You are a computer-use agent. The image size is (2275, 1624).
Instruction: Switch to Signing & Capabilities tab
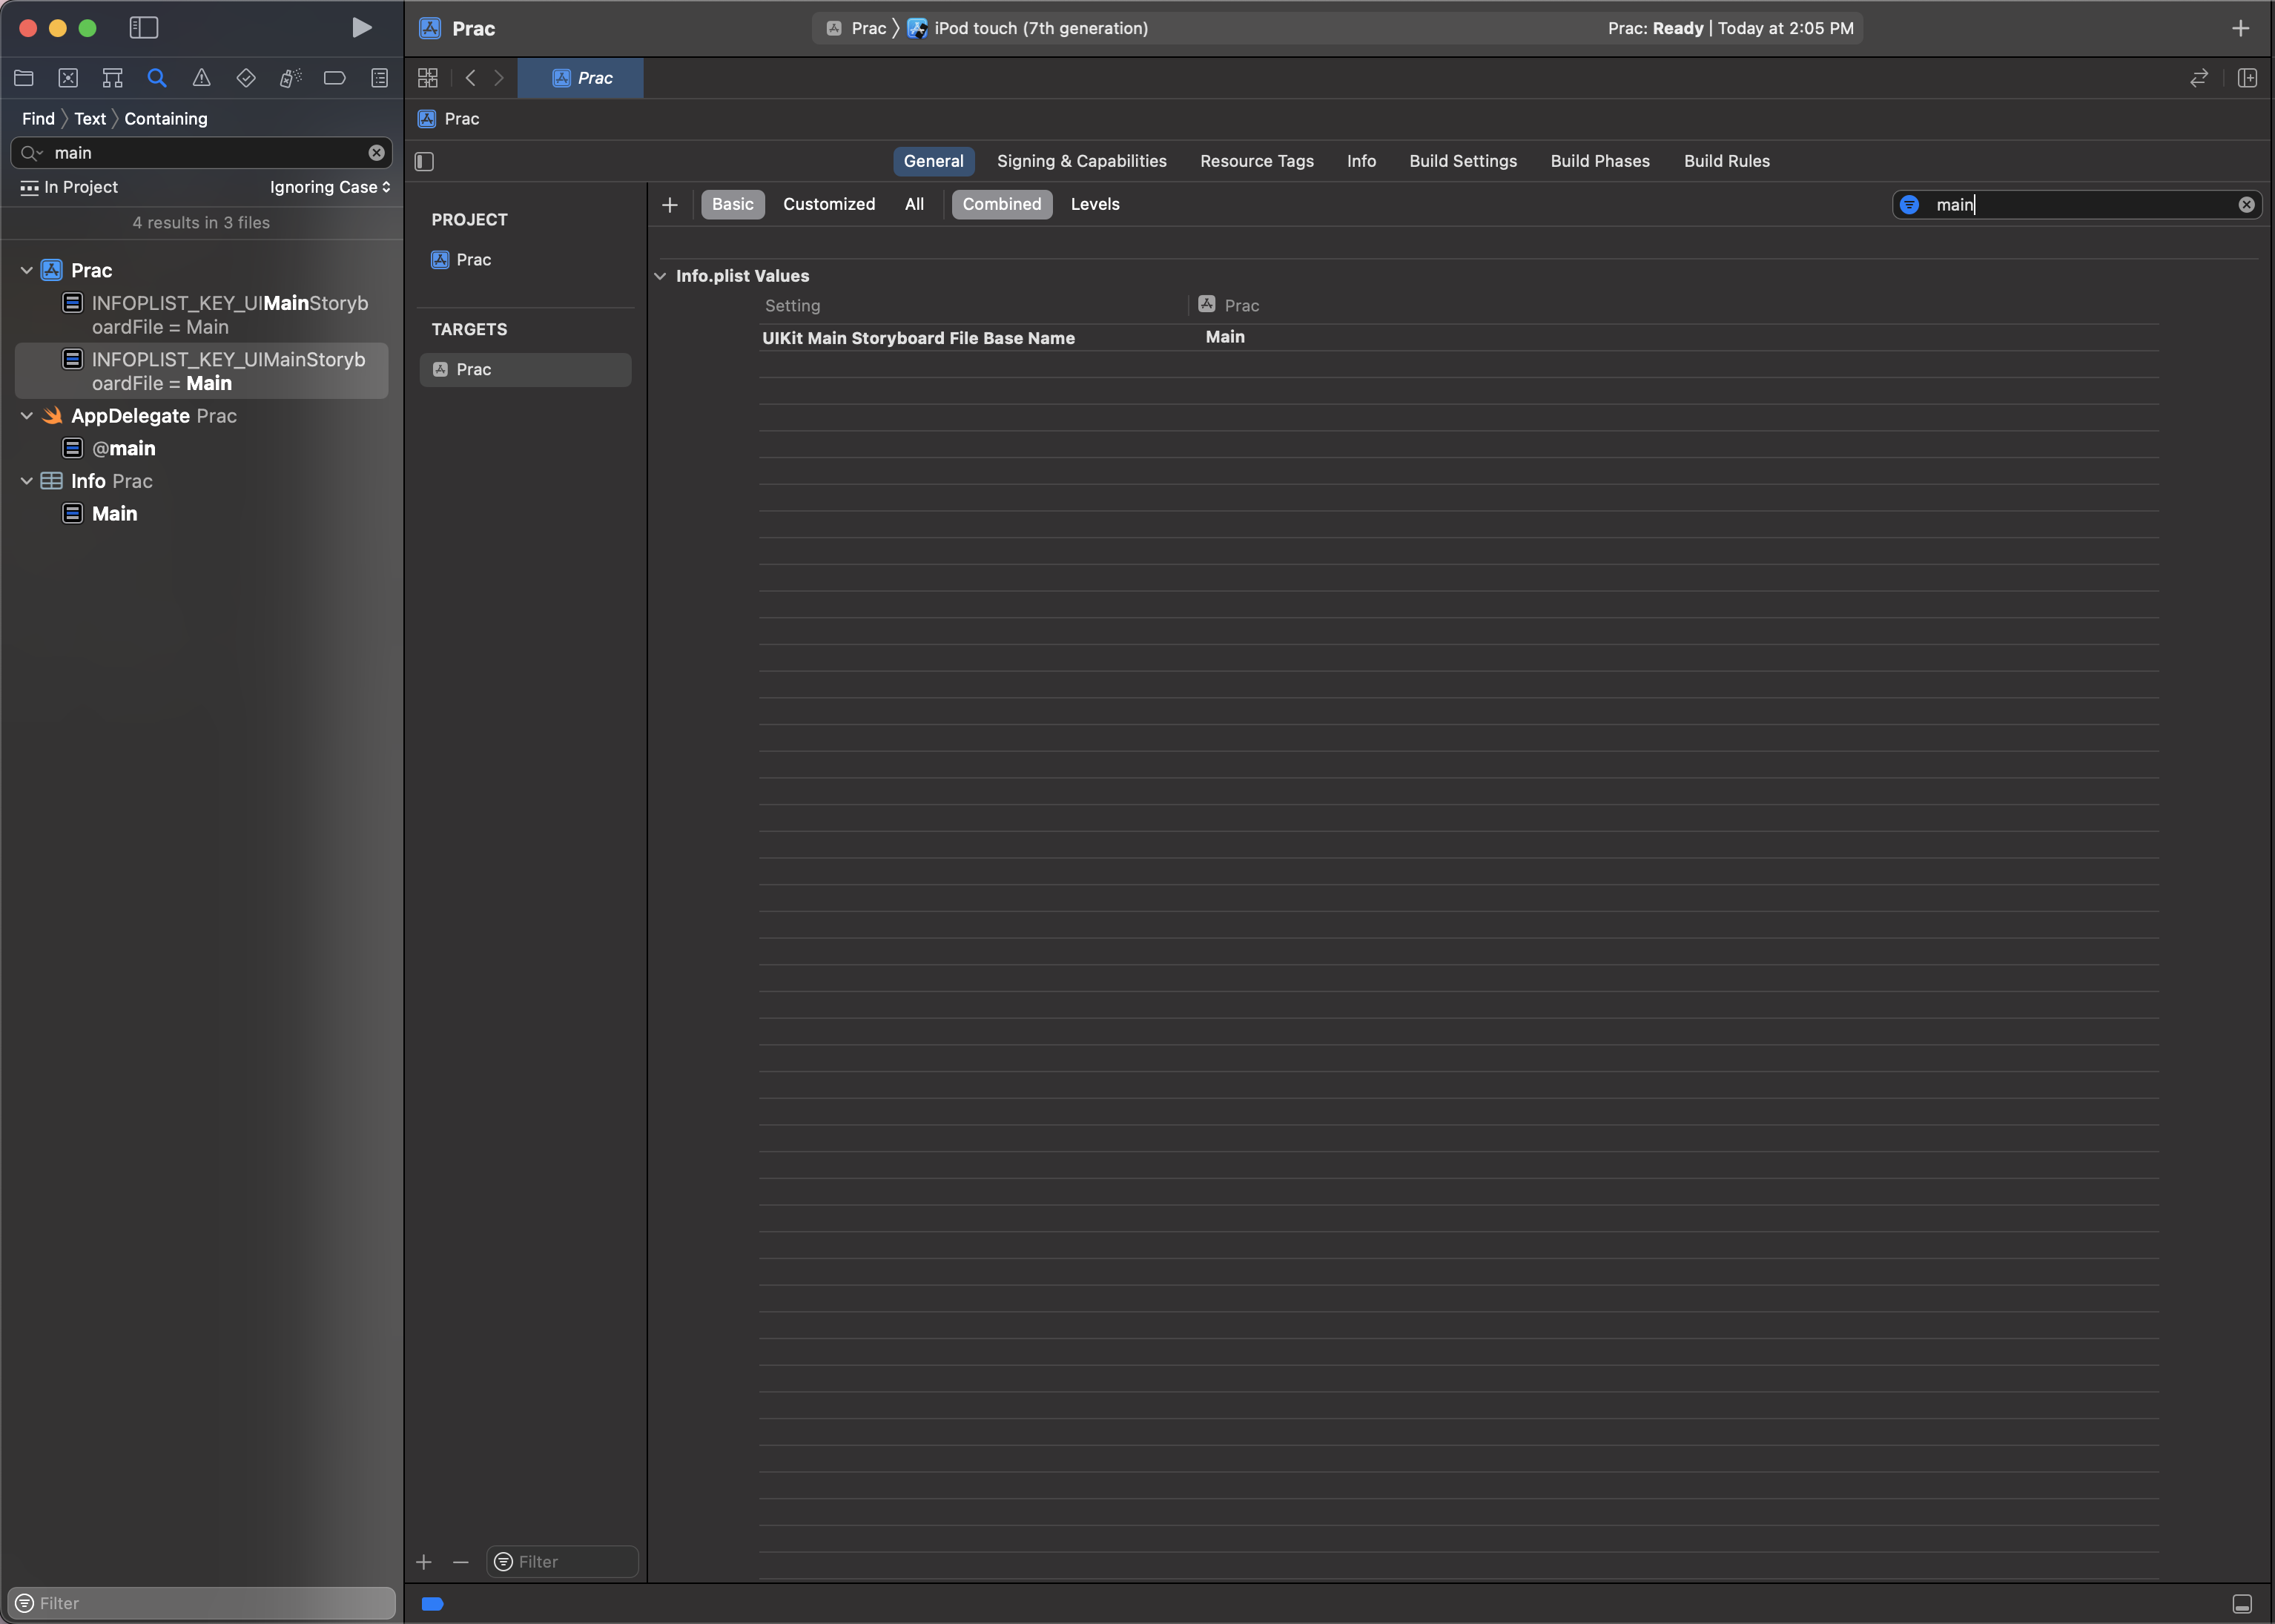click(x=1081, y=161)
